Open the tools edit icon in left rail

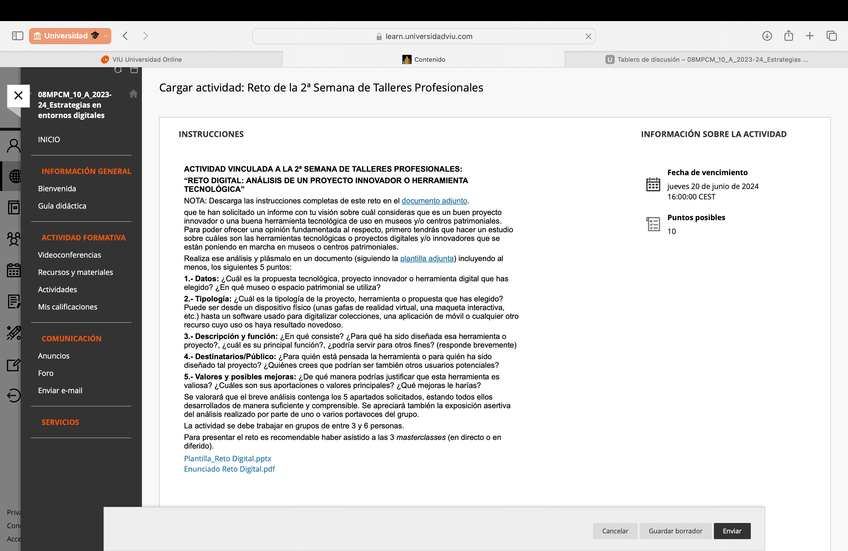point(14,365)
